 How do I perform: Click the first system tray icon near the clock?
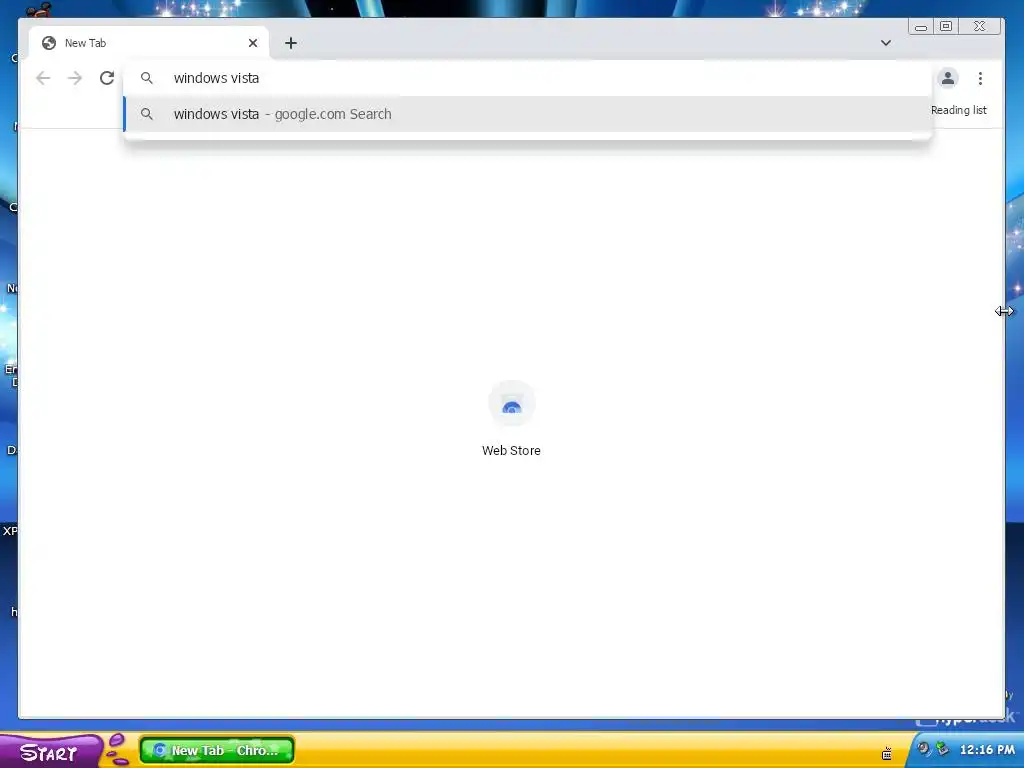coord(923,749)
